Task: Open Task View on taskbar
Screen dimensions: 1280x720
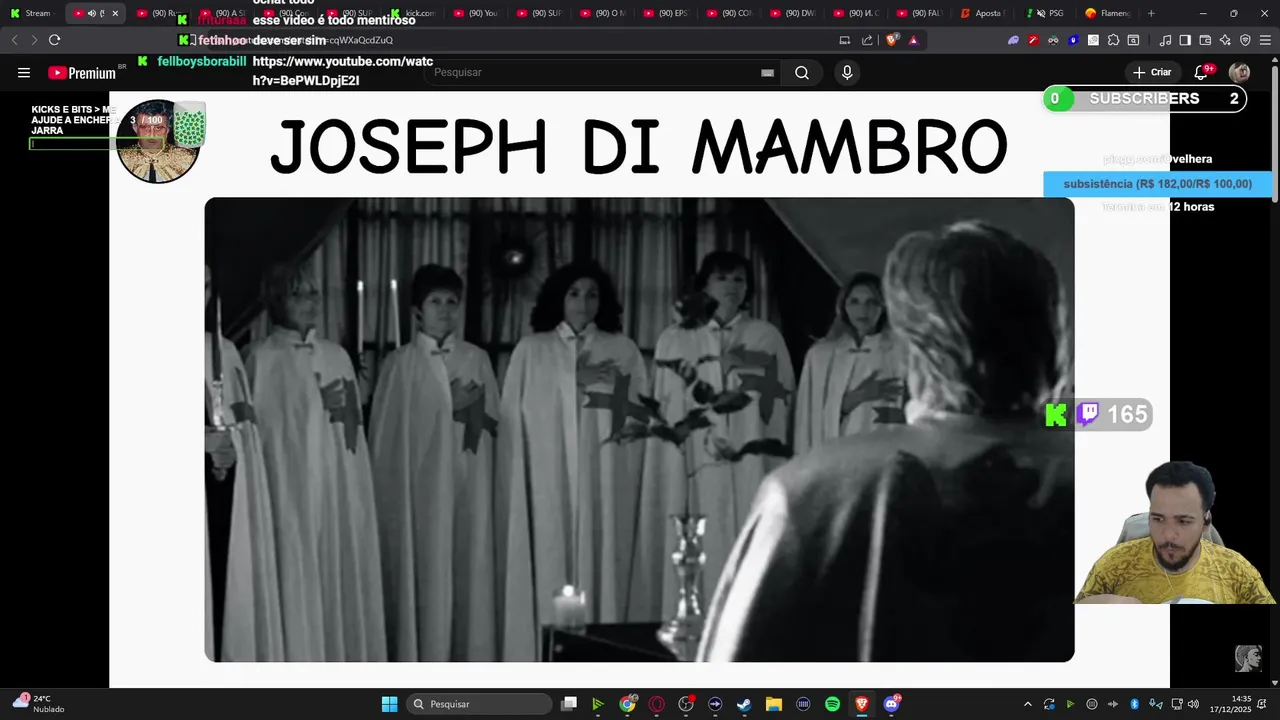Action: tap(568, 704)
